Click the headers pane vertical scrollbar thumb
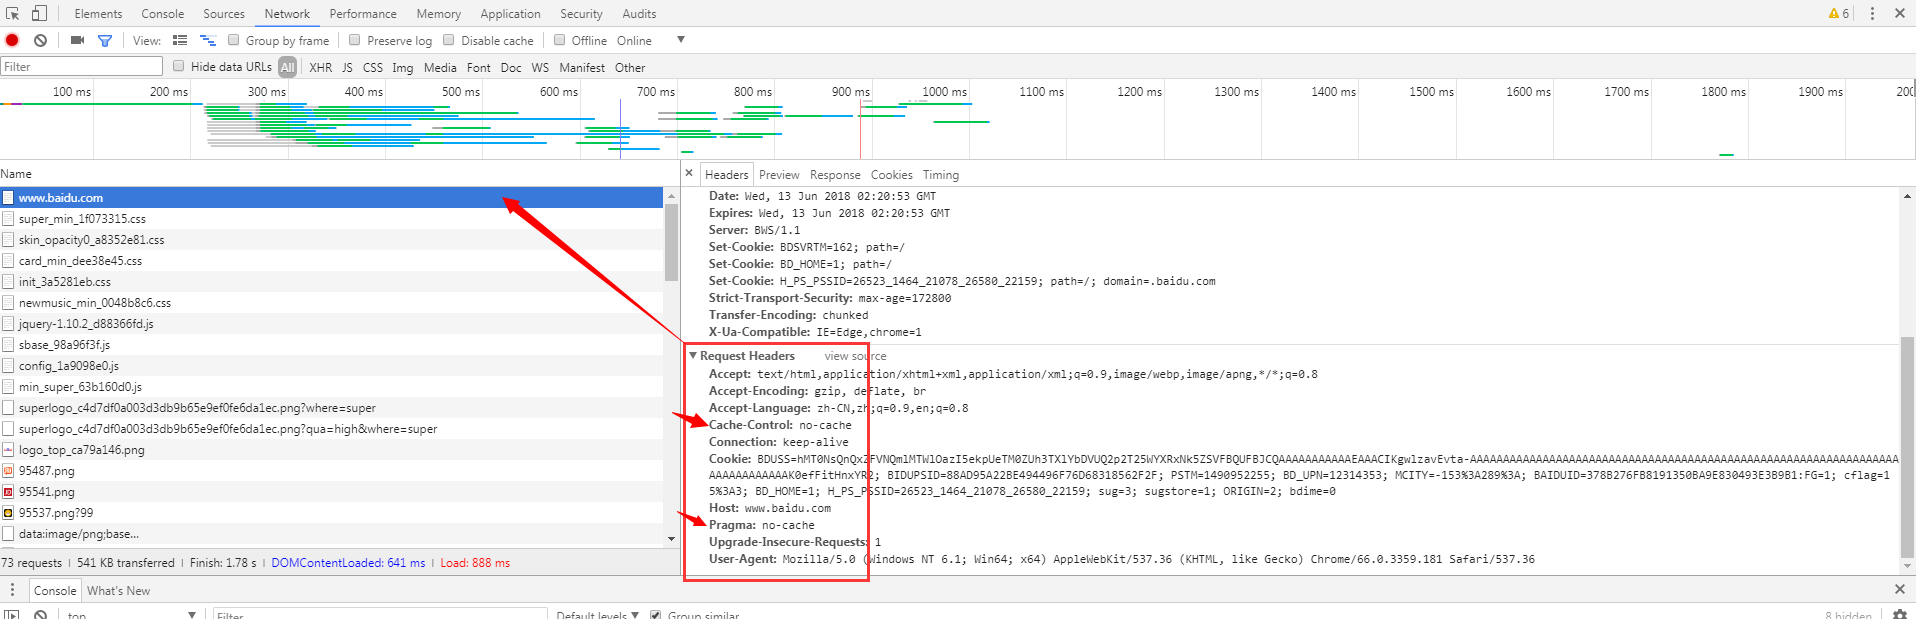This screenshot has height=619, width=1916. tap(1907, 446)
